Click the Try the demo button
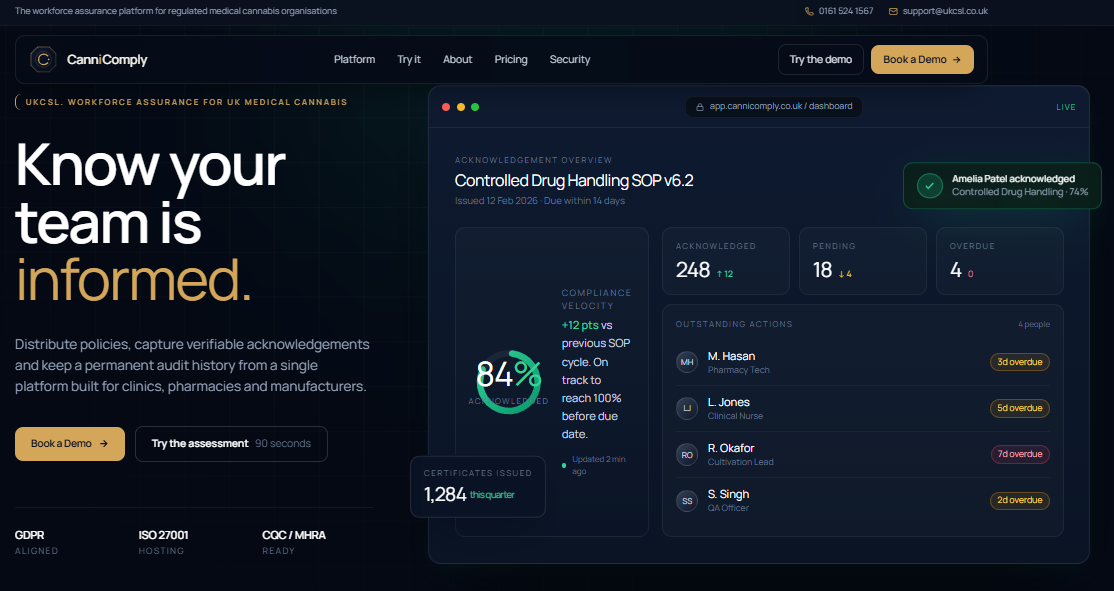The width and height of the screenshot is (1114, 591). pos(821,60)
